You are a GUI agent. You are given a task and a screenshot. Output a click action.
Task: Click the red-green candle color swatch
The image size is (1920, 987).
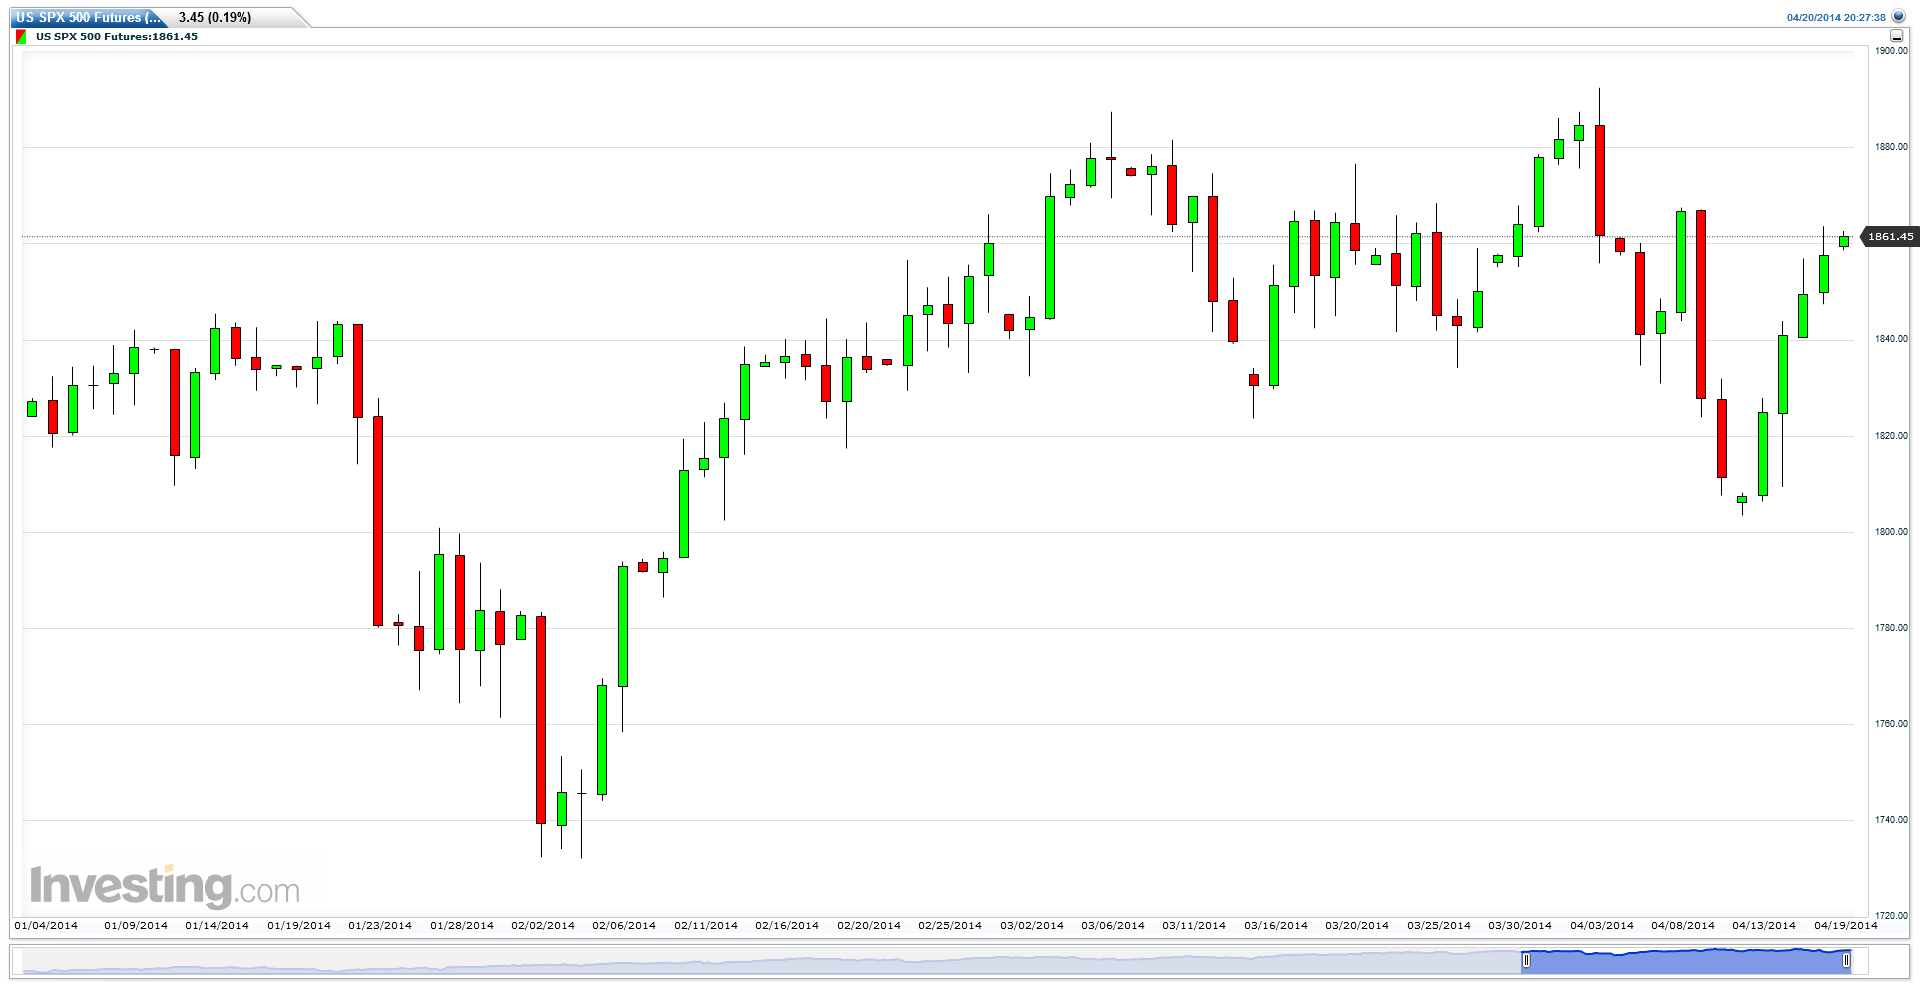point(21,37)
